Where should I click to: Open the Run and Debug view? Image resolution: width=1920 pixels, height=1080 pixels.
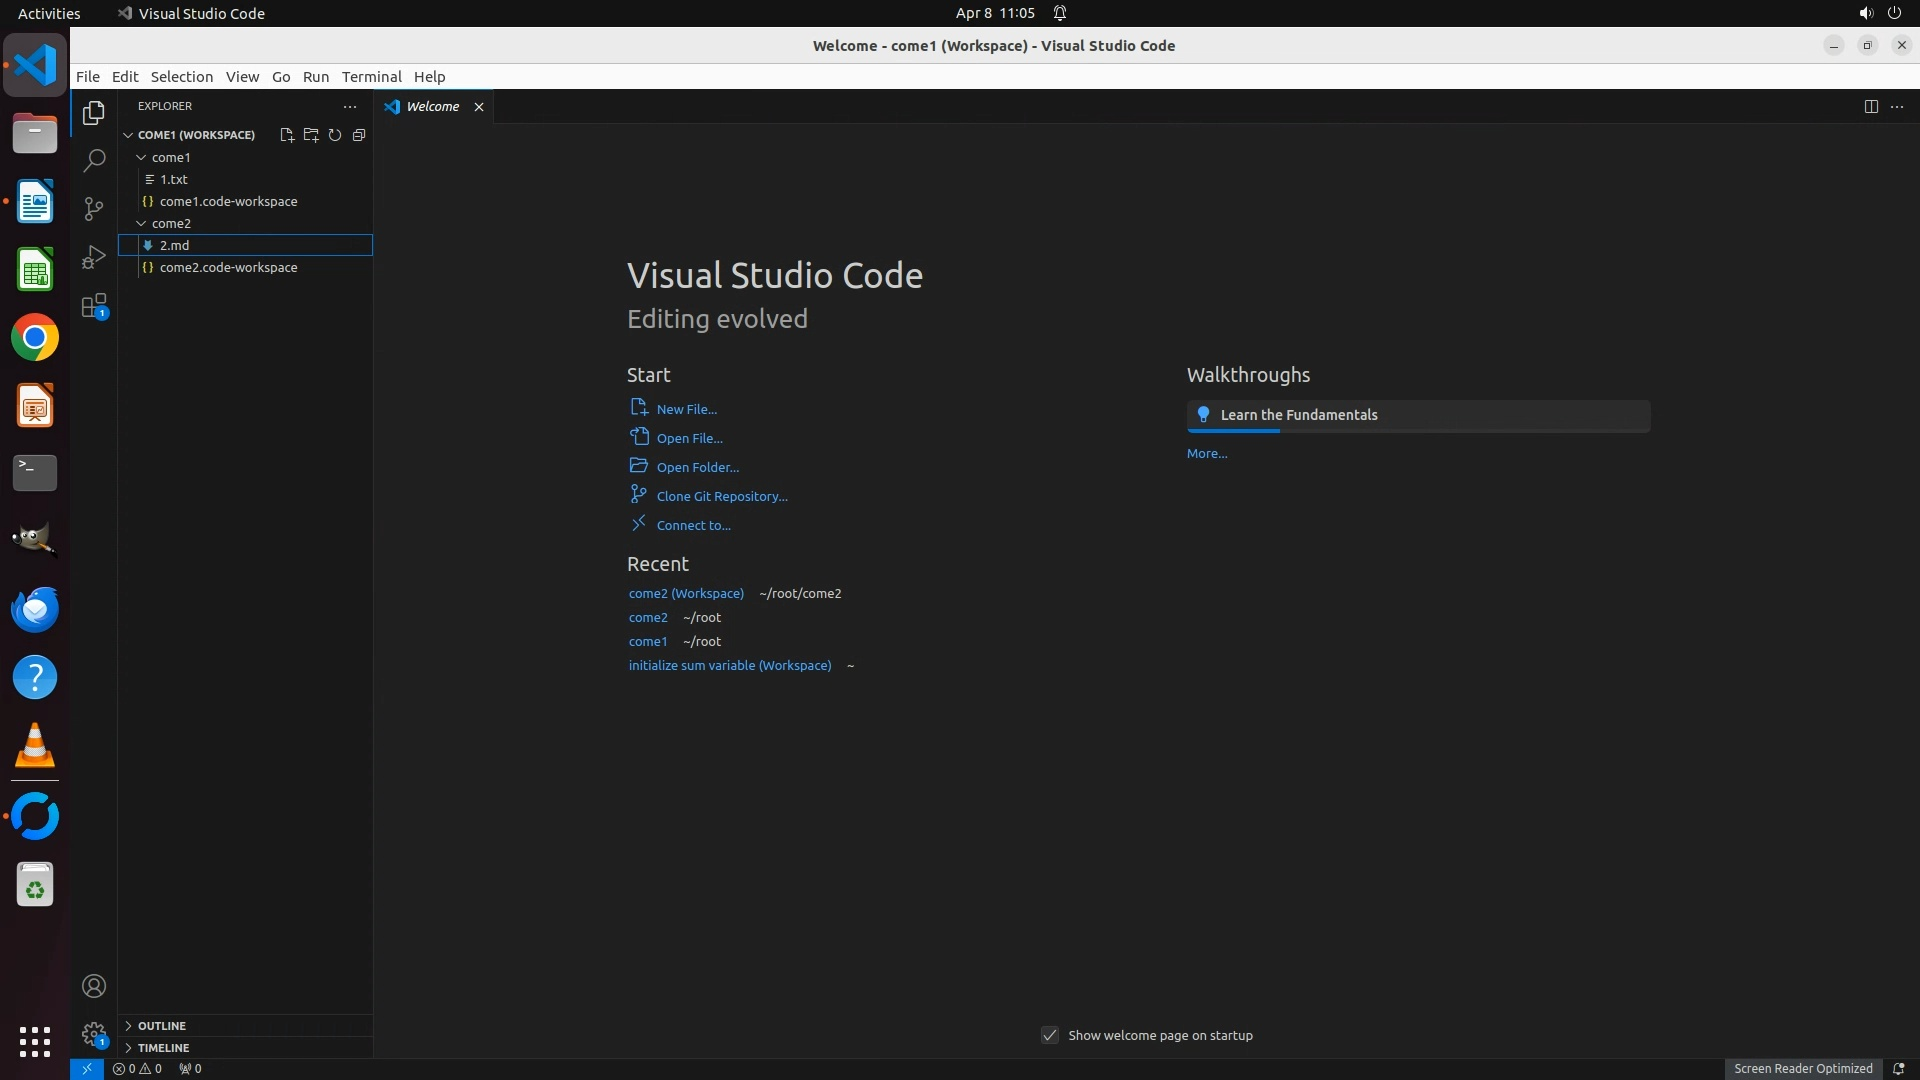(94, 257)
